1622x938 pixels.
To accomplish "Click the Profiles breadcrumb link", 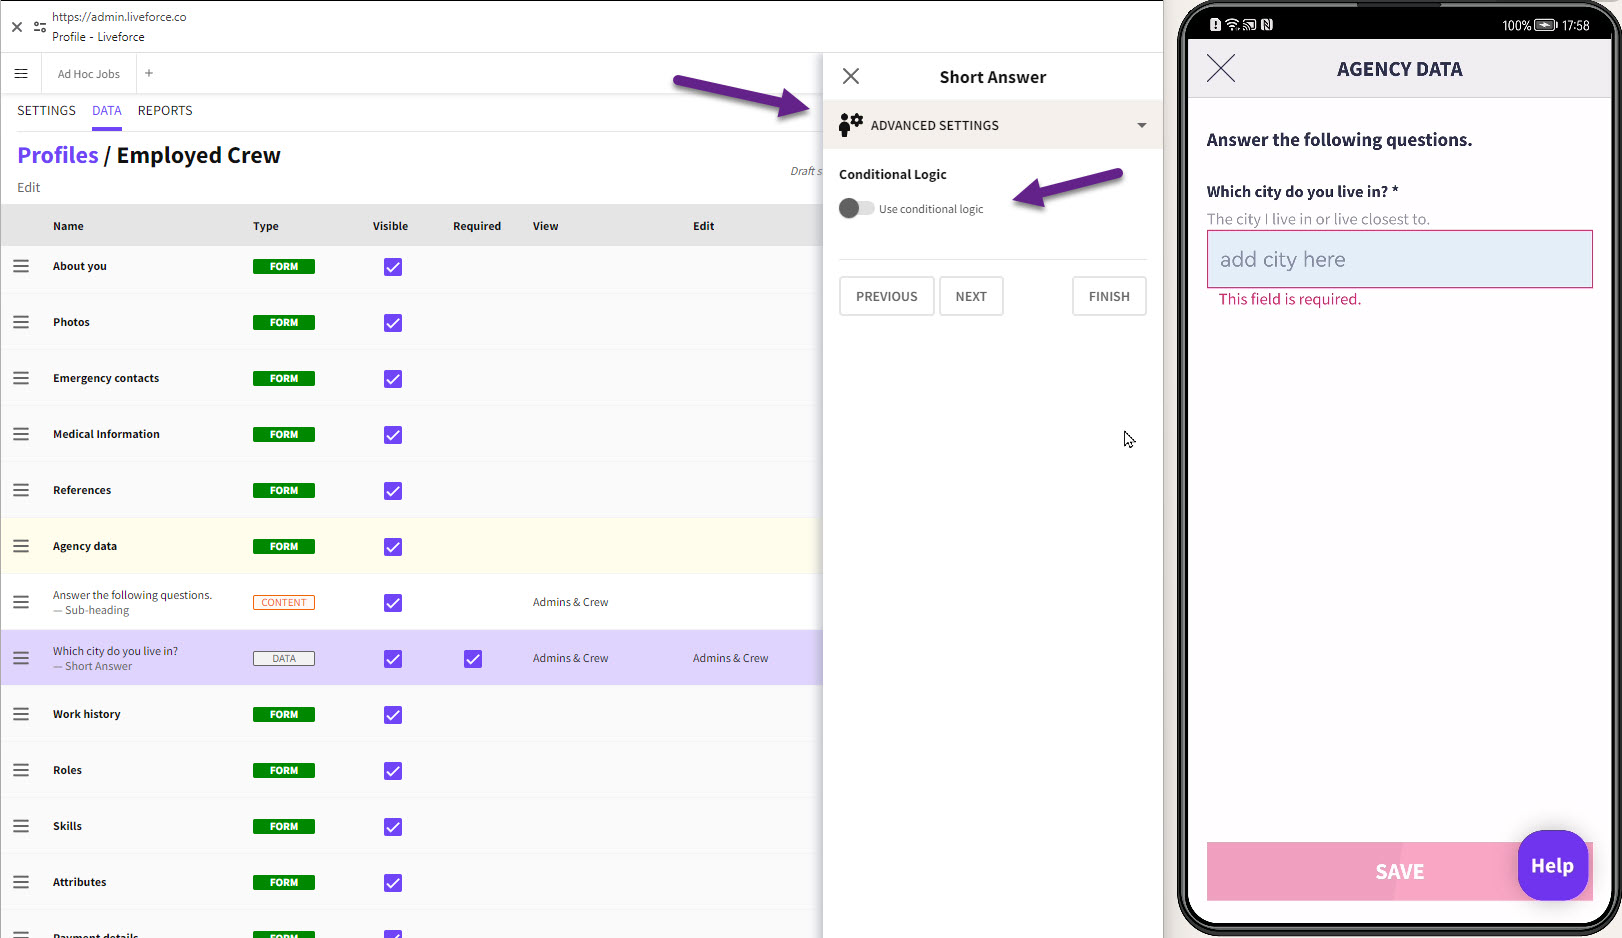I will (58, 155).
